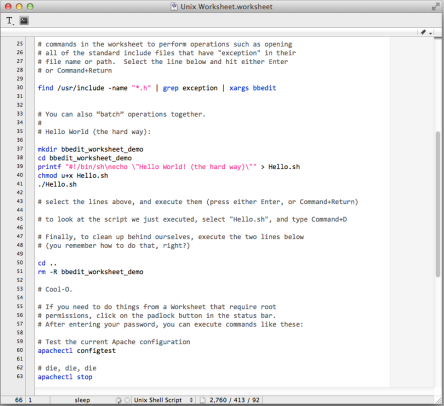This screenshot has height=406, width=444.
Task: Open the Unix Shell Script language popup
Action: pyautogui.click(x=163, y=400)
